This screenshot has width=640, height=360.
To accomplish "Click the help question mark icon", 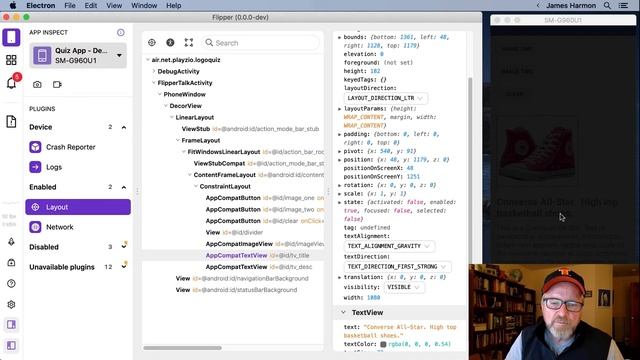I will [11, 283].
